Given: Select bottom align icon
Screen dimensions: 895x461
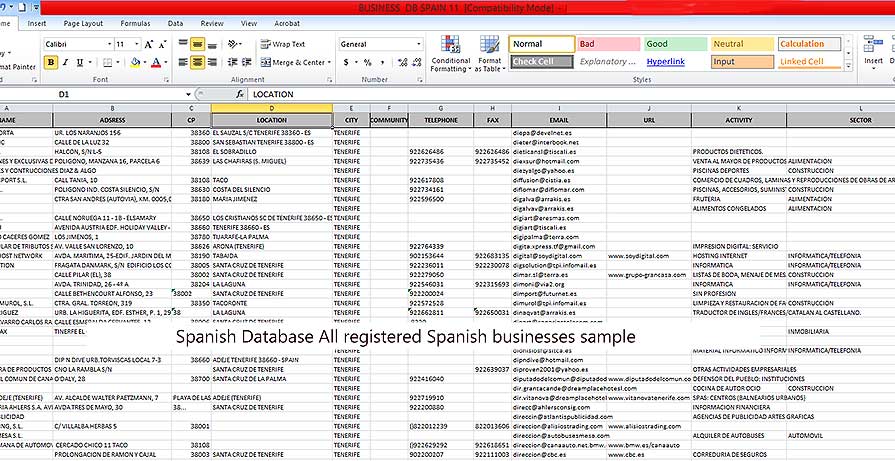Looking at the screenshot, I should 212,44.
